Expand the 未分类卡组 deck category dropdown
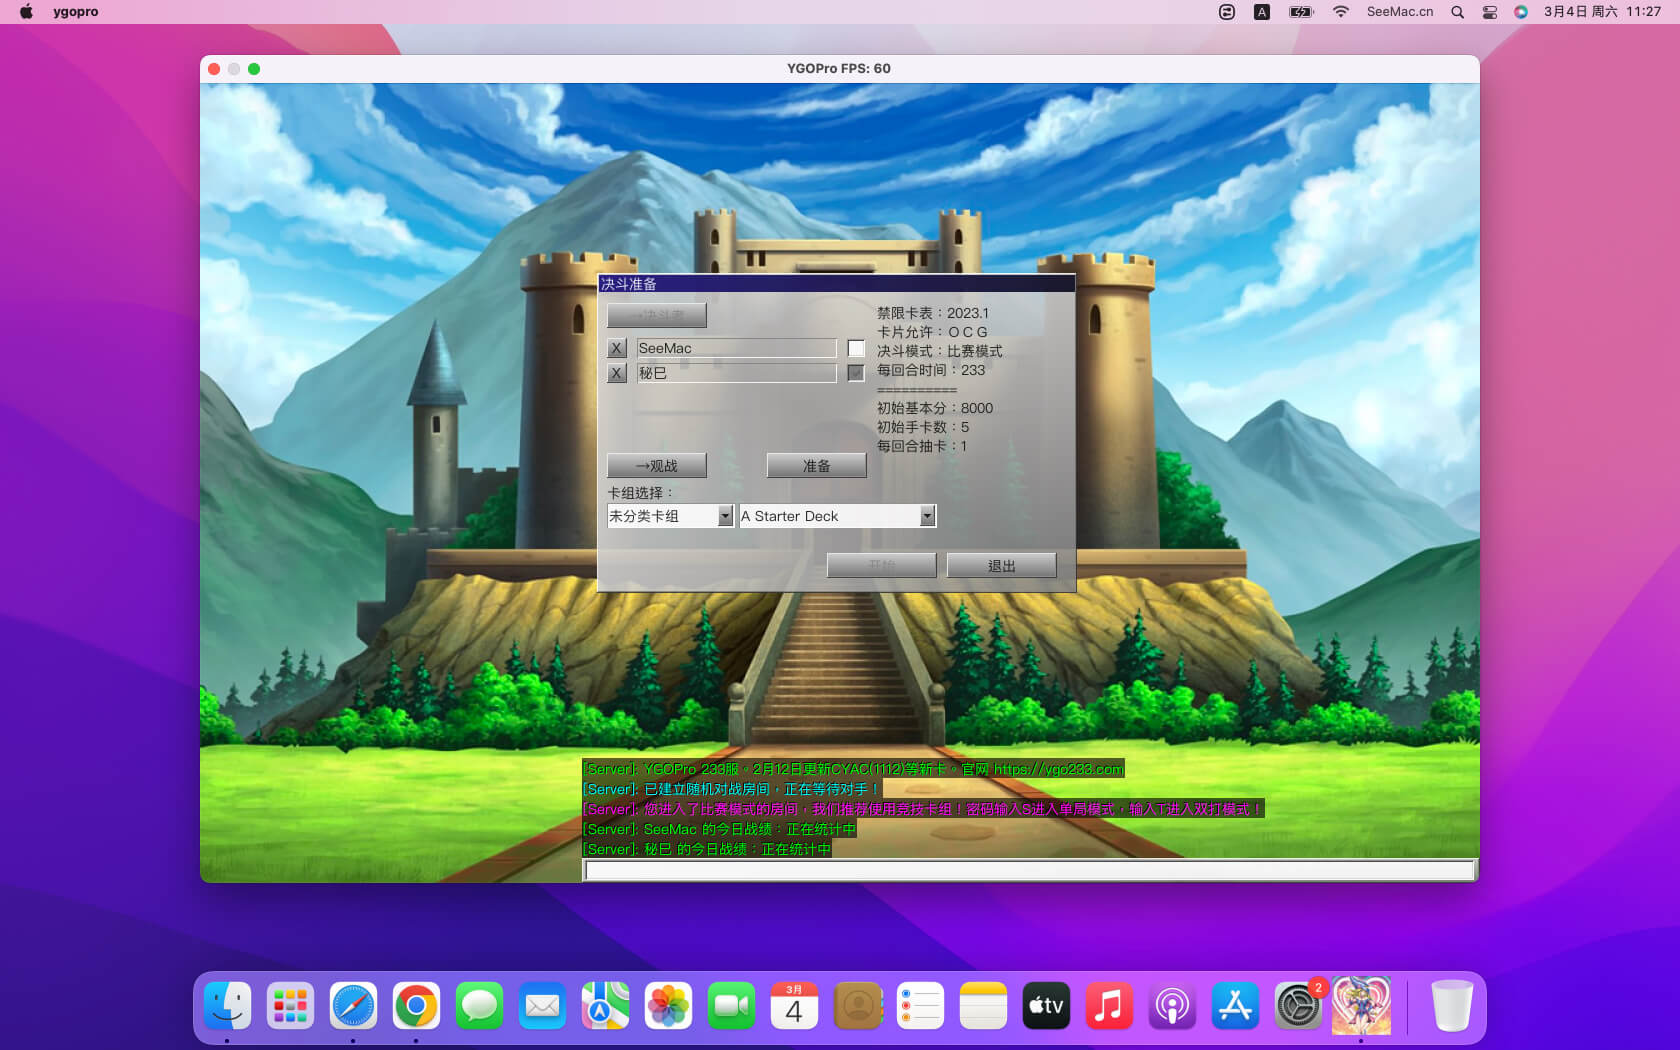 coord(726,516)
